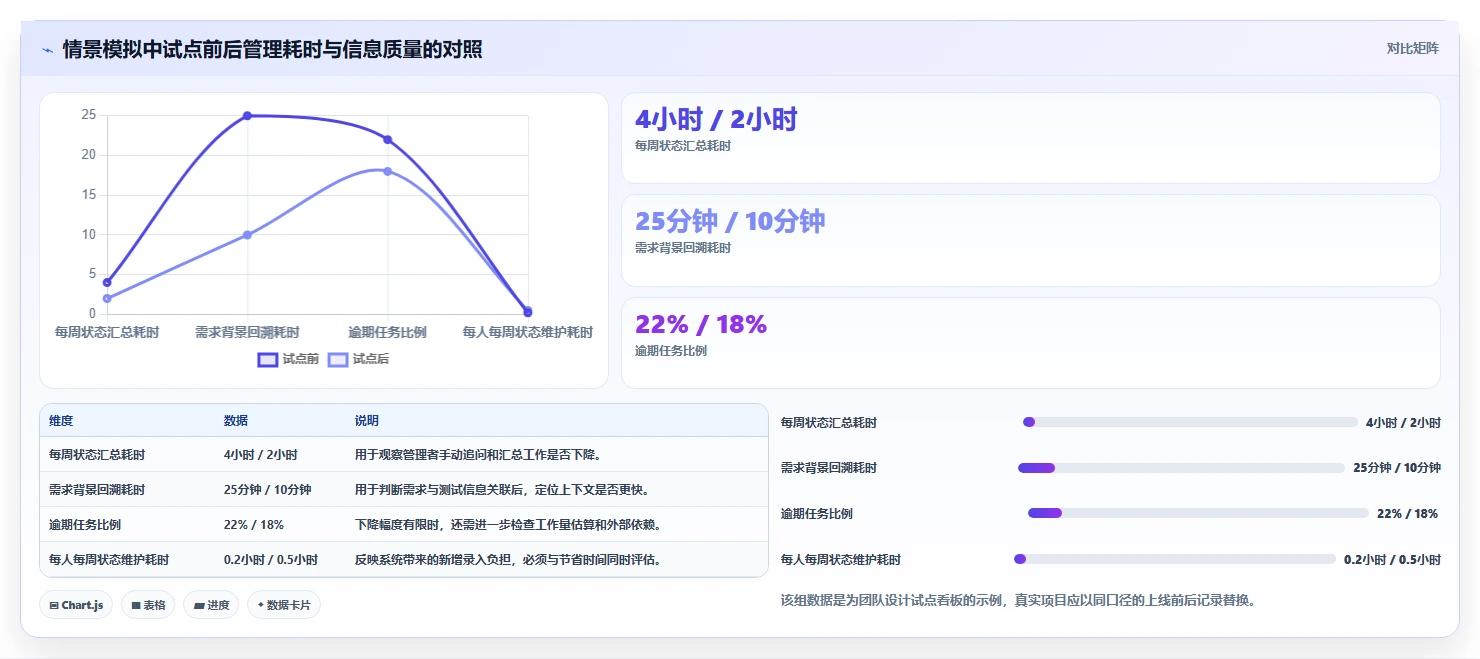The image size is (1480, 659).
Task: Open the 4小时 / 2小时 stat card
Action: (x=1031, y=138)
